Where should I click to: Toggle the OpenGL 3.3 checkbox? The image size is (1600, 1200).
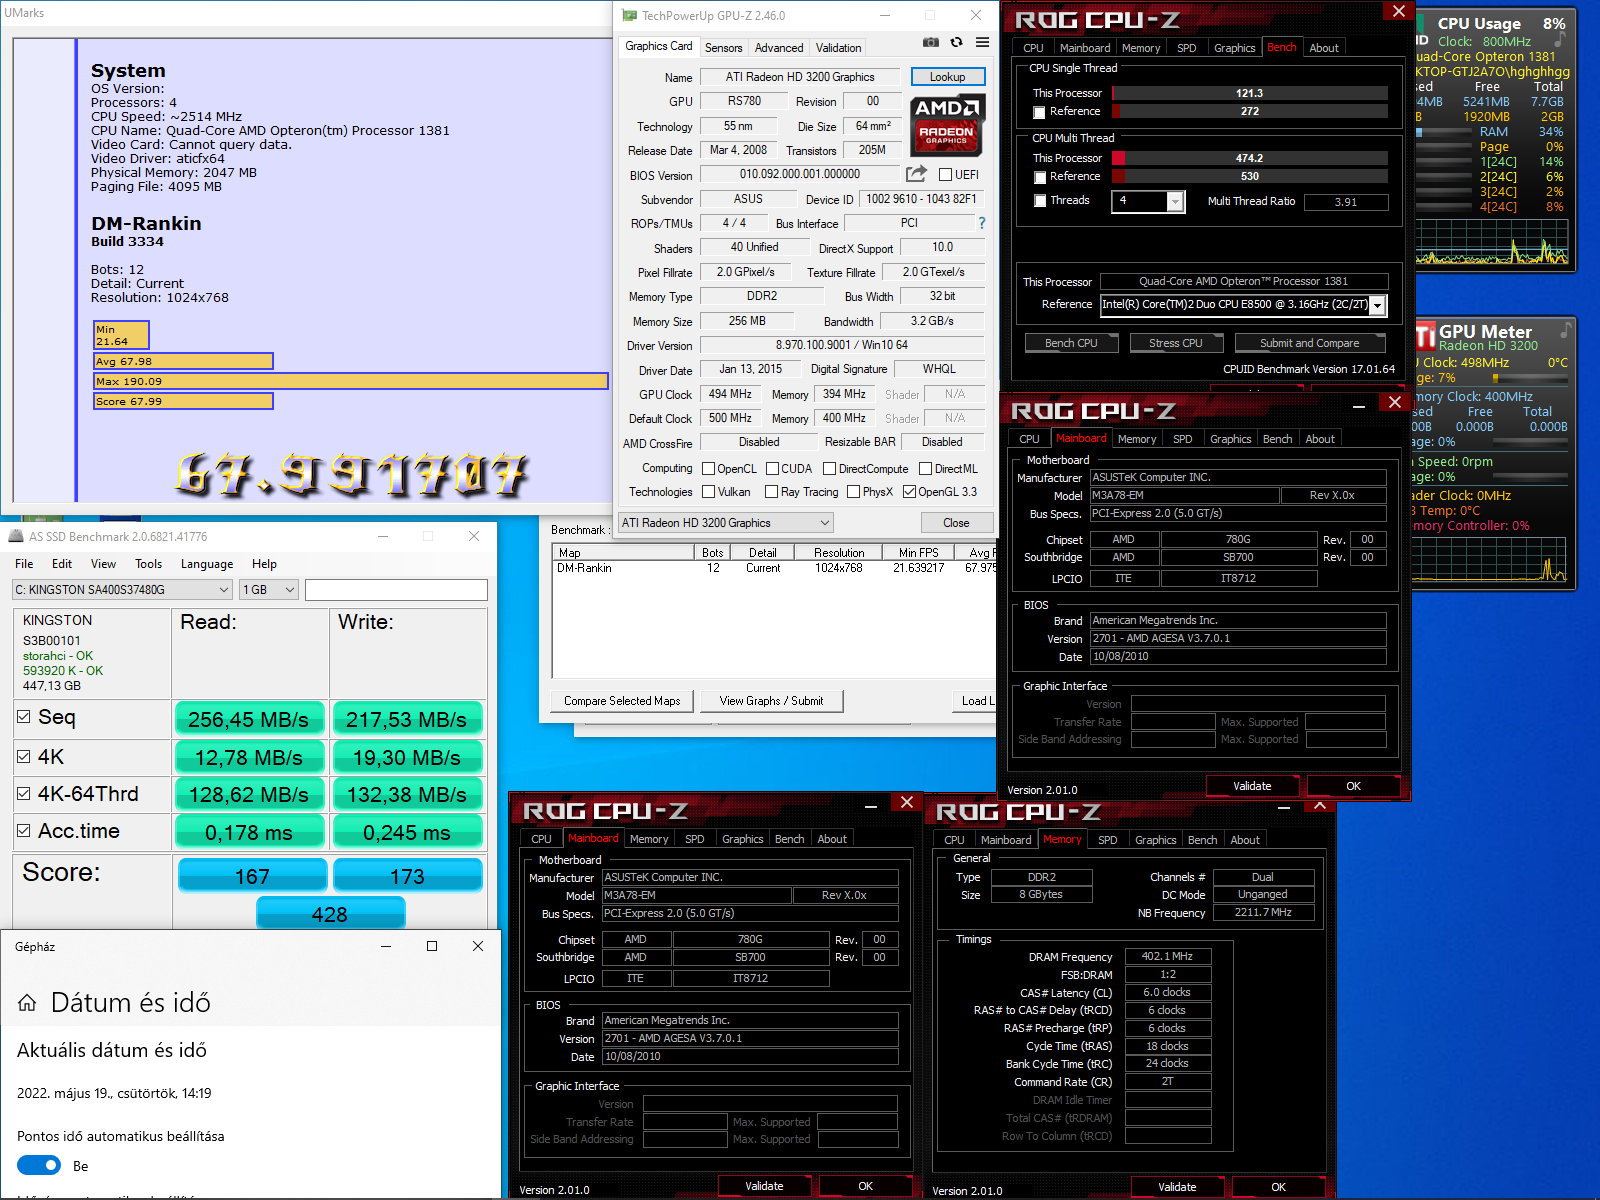909,492
